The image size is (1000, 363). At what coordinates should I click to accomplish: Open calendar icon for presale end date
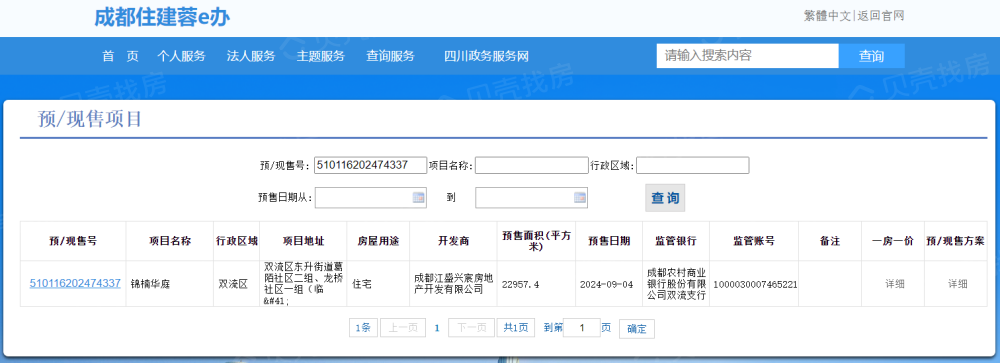pyautogui.click(x=580, y=198)
